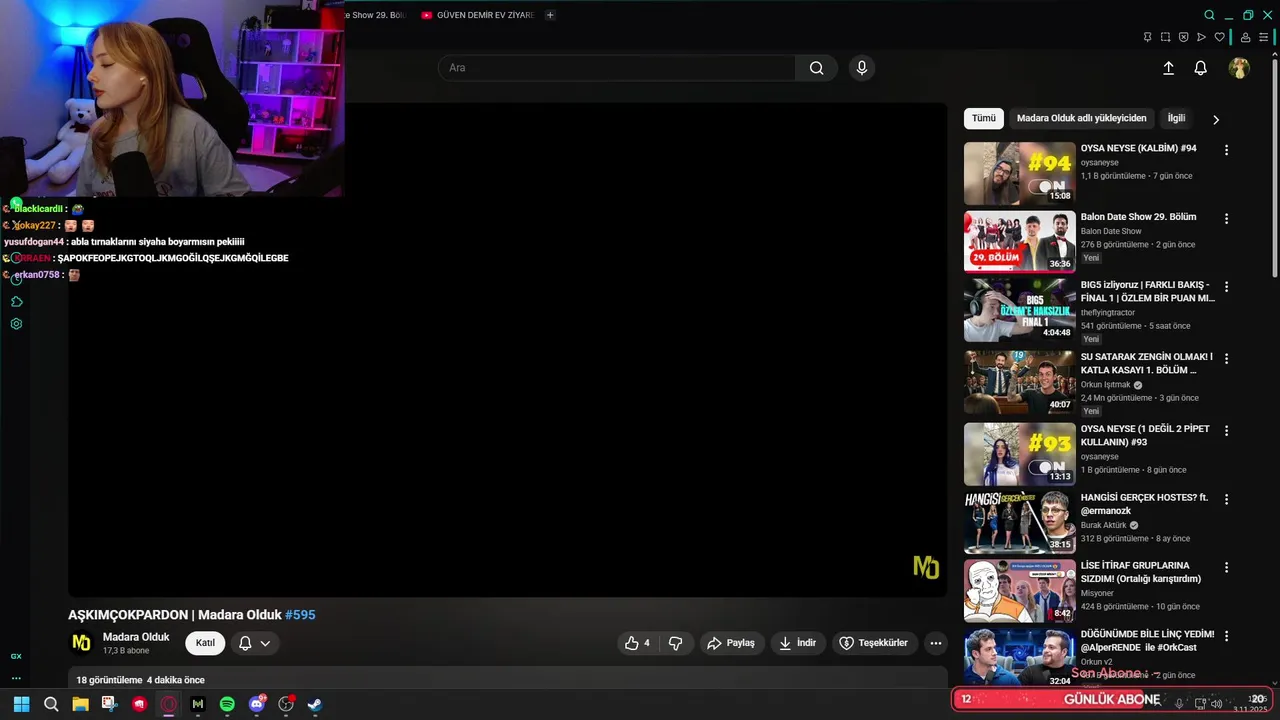Image resolution: width=1280 pixels, height=720 pixels.
Task: Open Madara Olduk channel name link
Action: (x=136, y=637)
